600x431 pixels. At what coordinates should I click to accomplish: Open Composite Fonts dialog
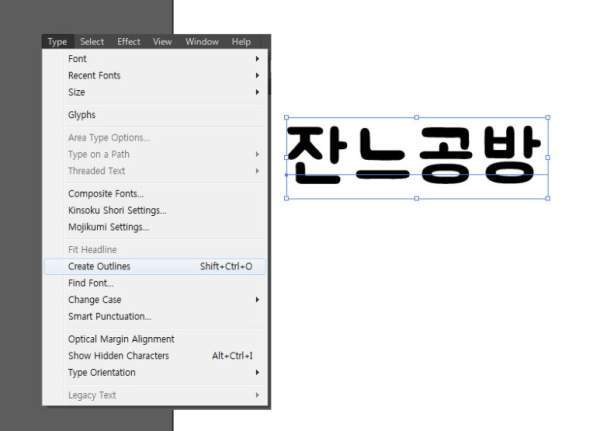coord(155,194)
